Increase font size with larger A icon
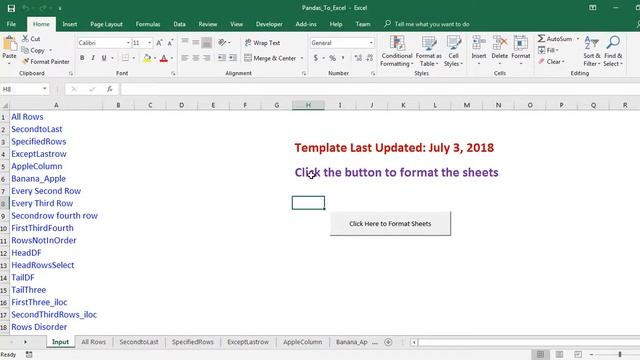Image resolution: width=640 pixels, height=360 pixels. pyautogui.click(x=160, y=43)
